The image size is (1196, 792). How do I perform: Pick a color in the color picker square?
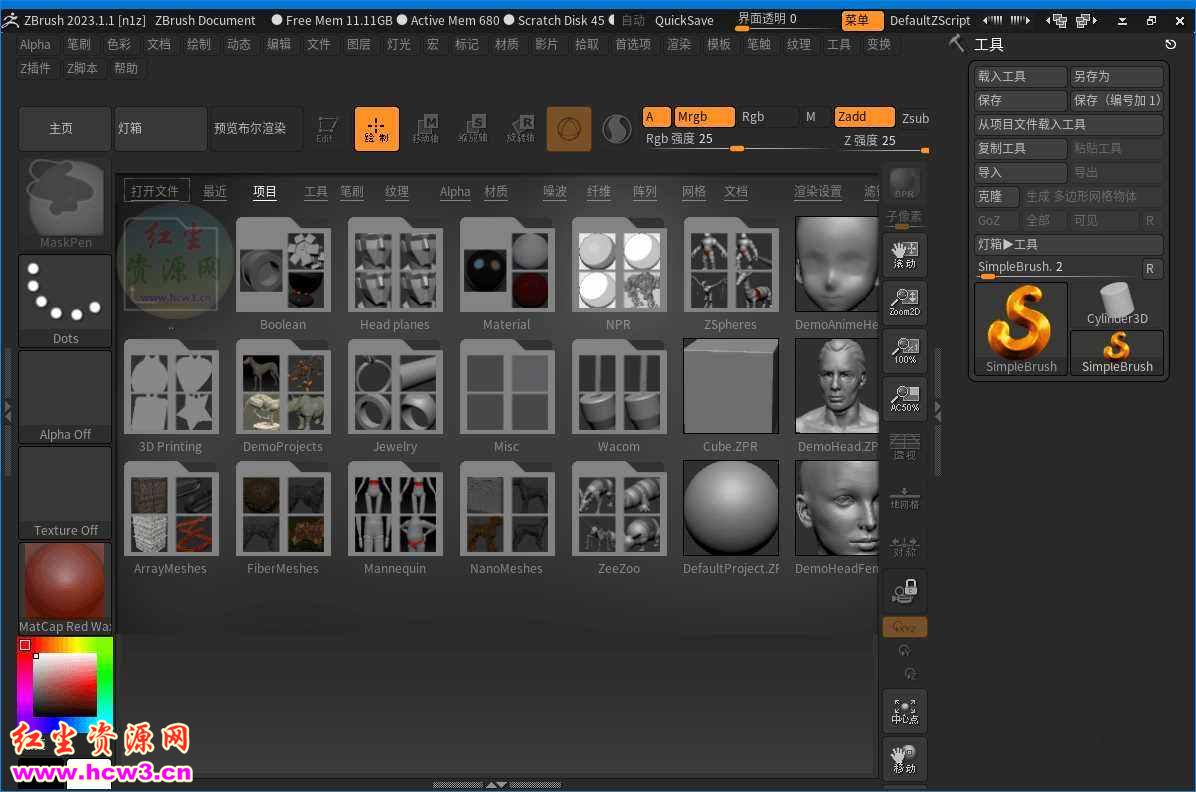click(x=65, y=684)
